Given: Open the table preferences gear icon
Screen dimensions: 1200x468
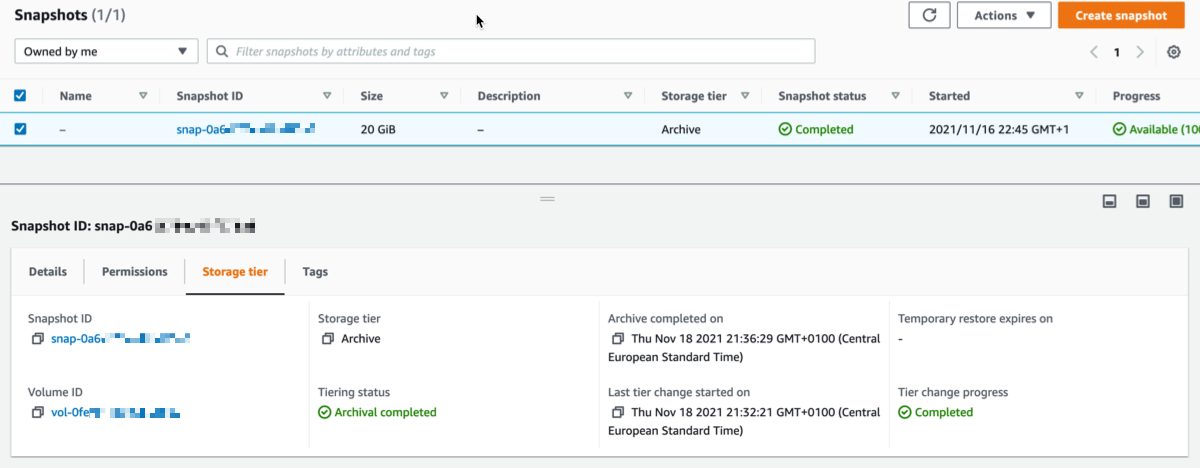Looking at the screenshot, I should (x=1174, y=52).
